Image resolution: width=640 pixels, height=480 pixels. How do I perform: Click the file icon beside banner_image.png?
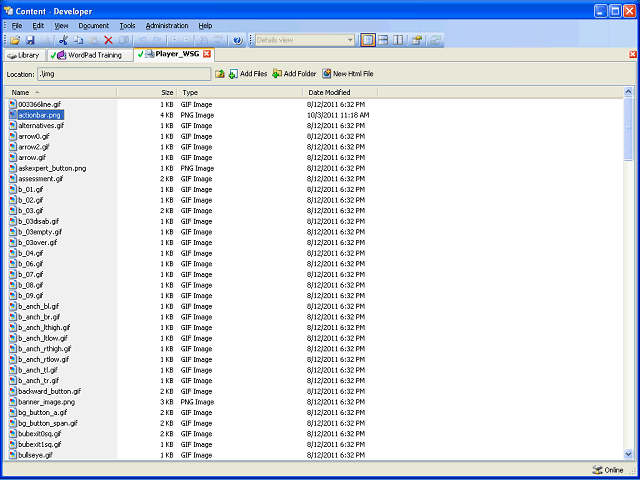click(13, 402)
